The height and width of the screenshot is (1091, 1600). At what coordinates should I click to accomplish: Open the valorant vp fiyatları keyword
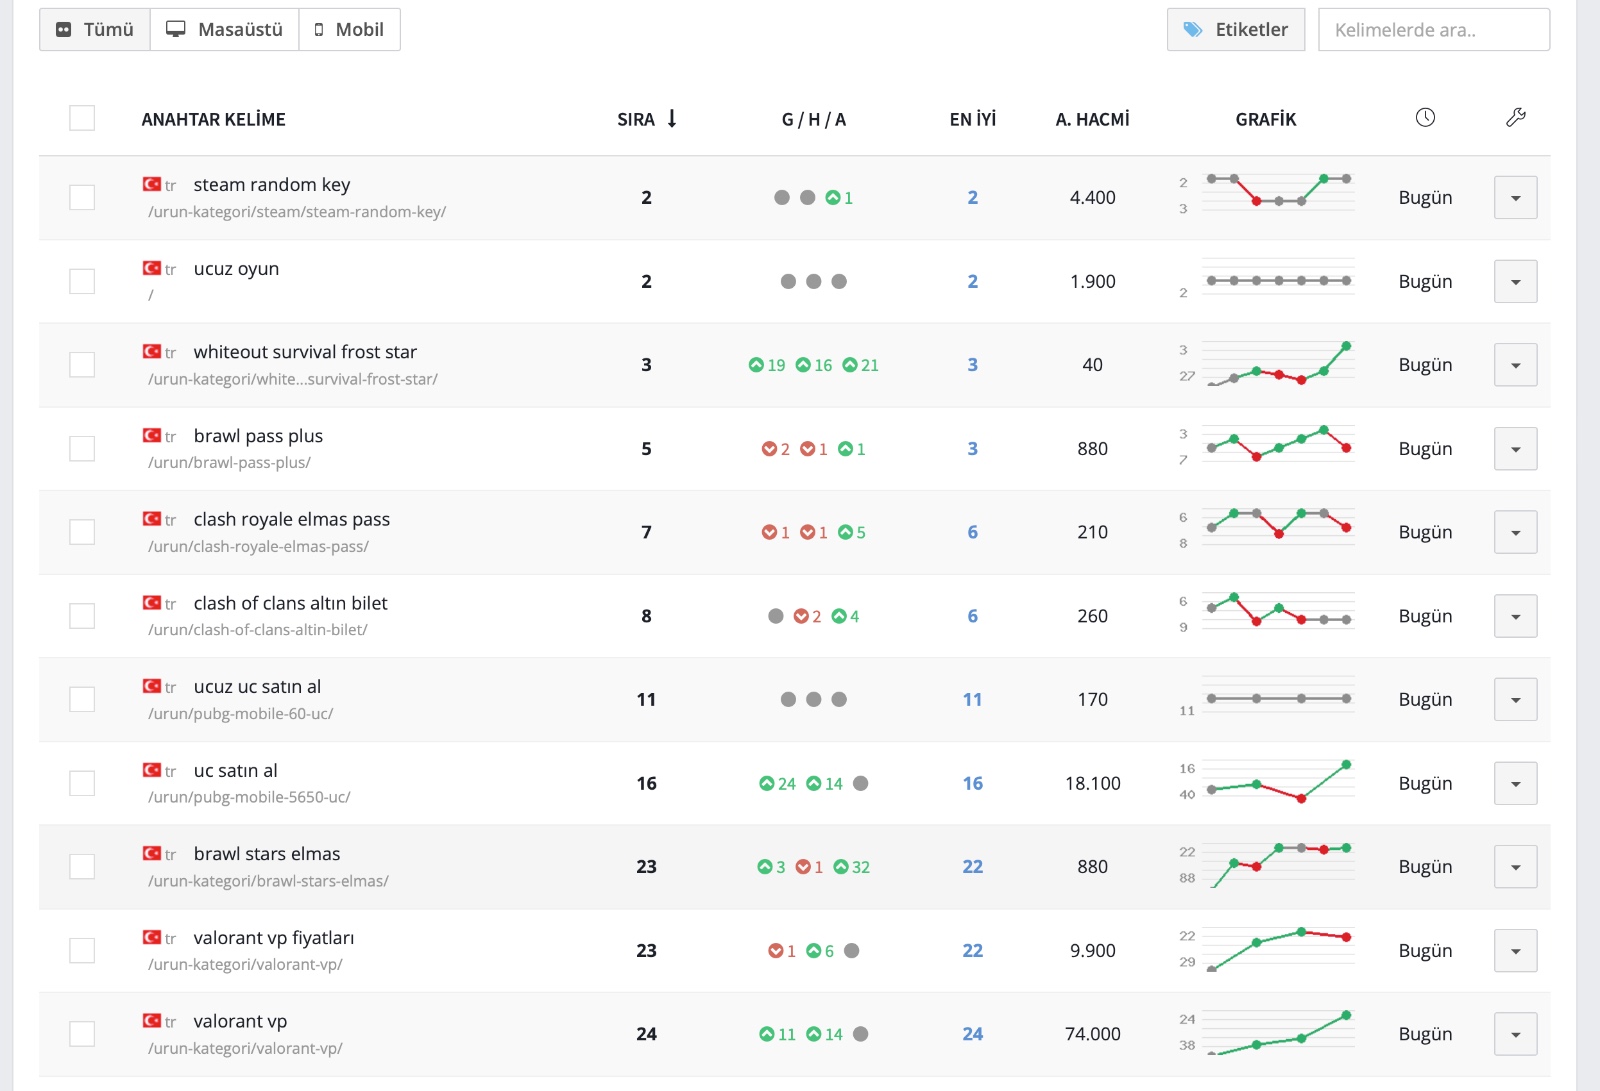click(274, 937)
